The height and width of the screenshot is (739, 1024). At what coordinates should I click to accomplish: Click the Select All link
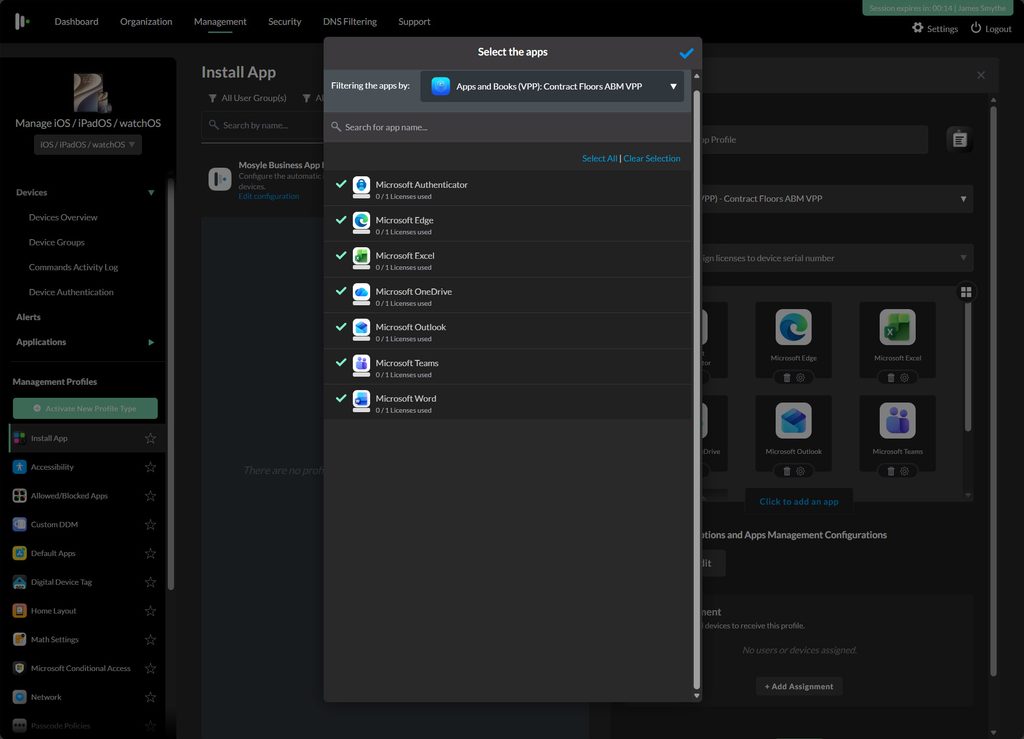(600, 159)
